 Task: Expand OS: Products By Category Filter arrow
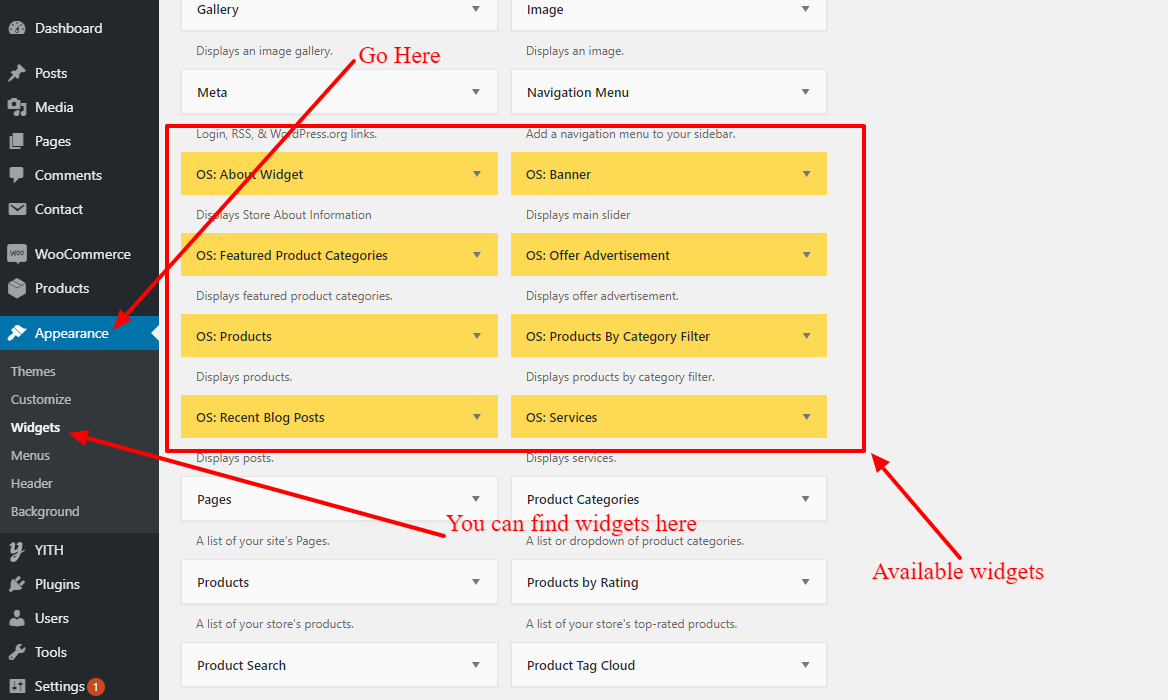click(x=806, y=336)
